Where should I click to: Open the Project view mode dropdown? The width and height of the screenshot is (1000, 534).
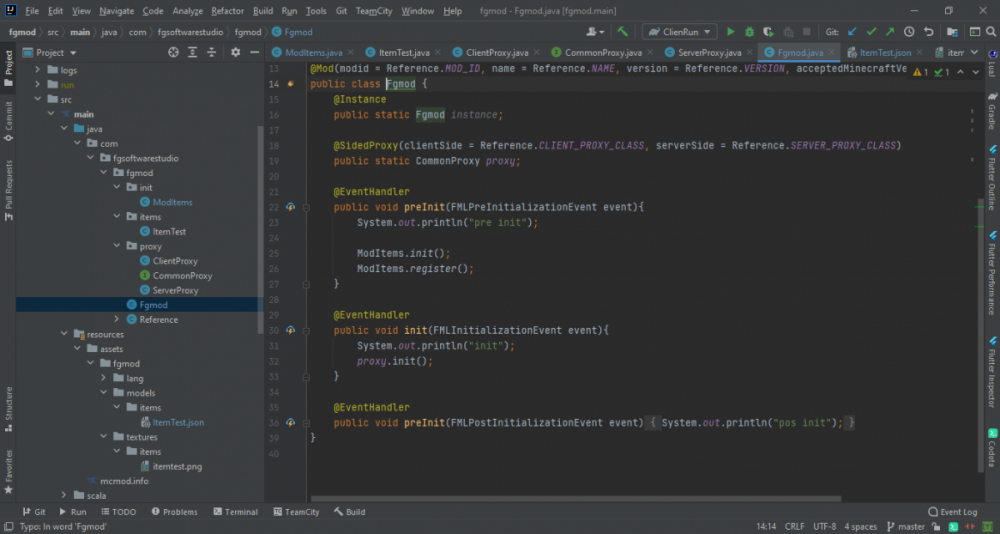tap(50, 52)
